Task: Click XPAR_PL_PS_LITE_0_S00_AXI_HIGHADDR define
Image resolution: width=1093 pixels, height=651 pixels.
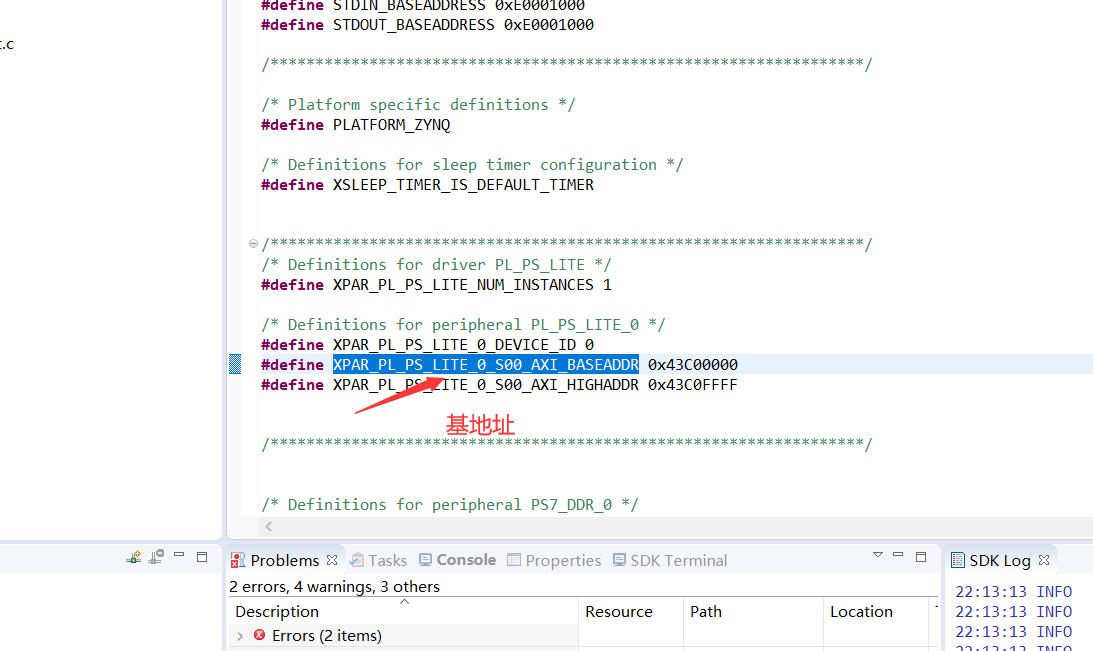Action: point(485,385)
